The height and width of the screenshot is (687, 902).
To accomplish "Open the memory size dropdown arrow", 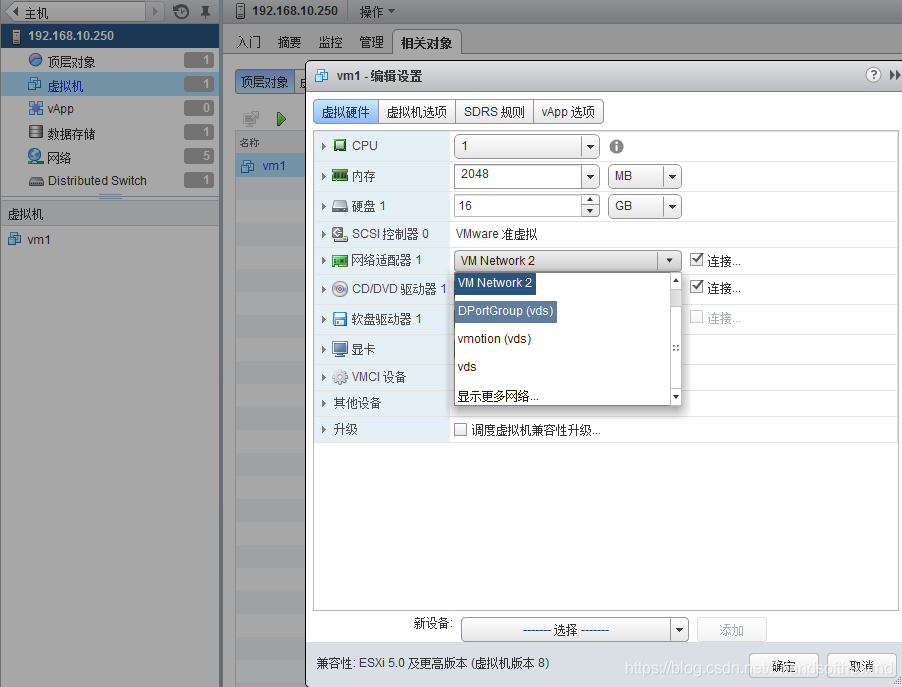I will pyautogui.click(x=590, y=177).
